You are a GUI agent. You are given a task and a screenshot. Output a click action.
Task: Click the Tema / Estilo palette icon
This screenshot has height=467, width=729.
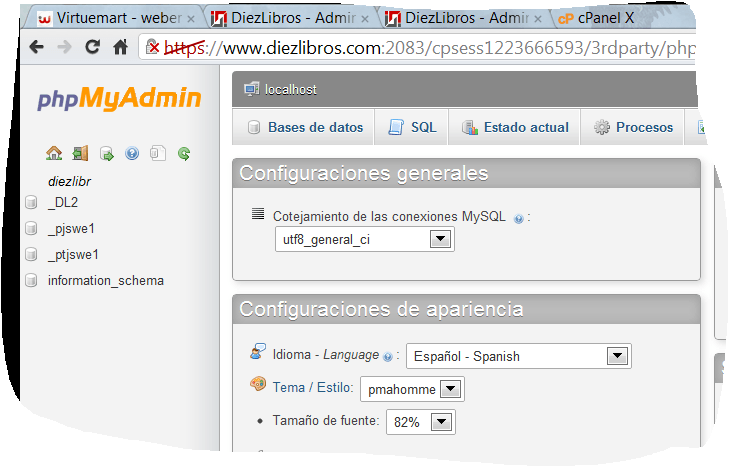click(258, 384)
